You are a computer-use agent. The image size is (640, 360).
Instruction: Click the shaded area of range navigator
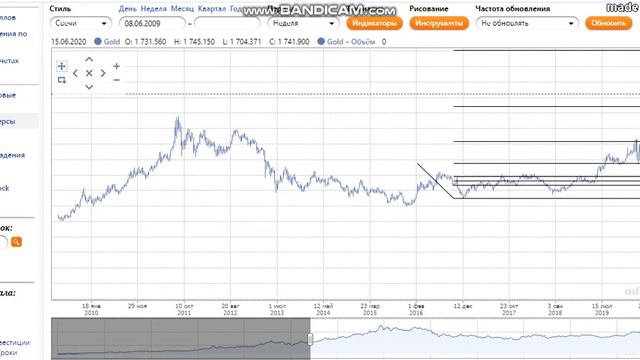click(x=180, y=339)
